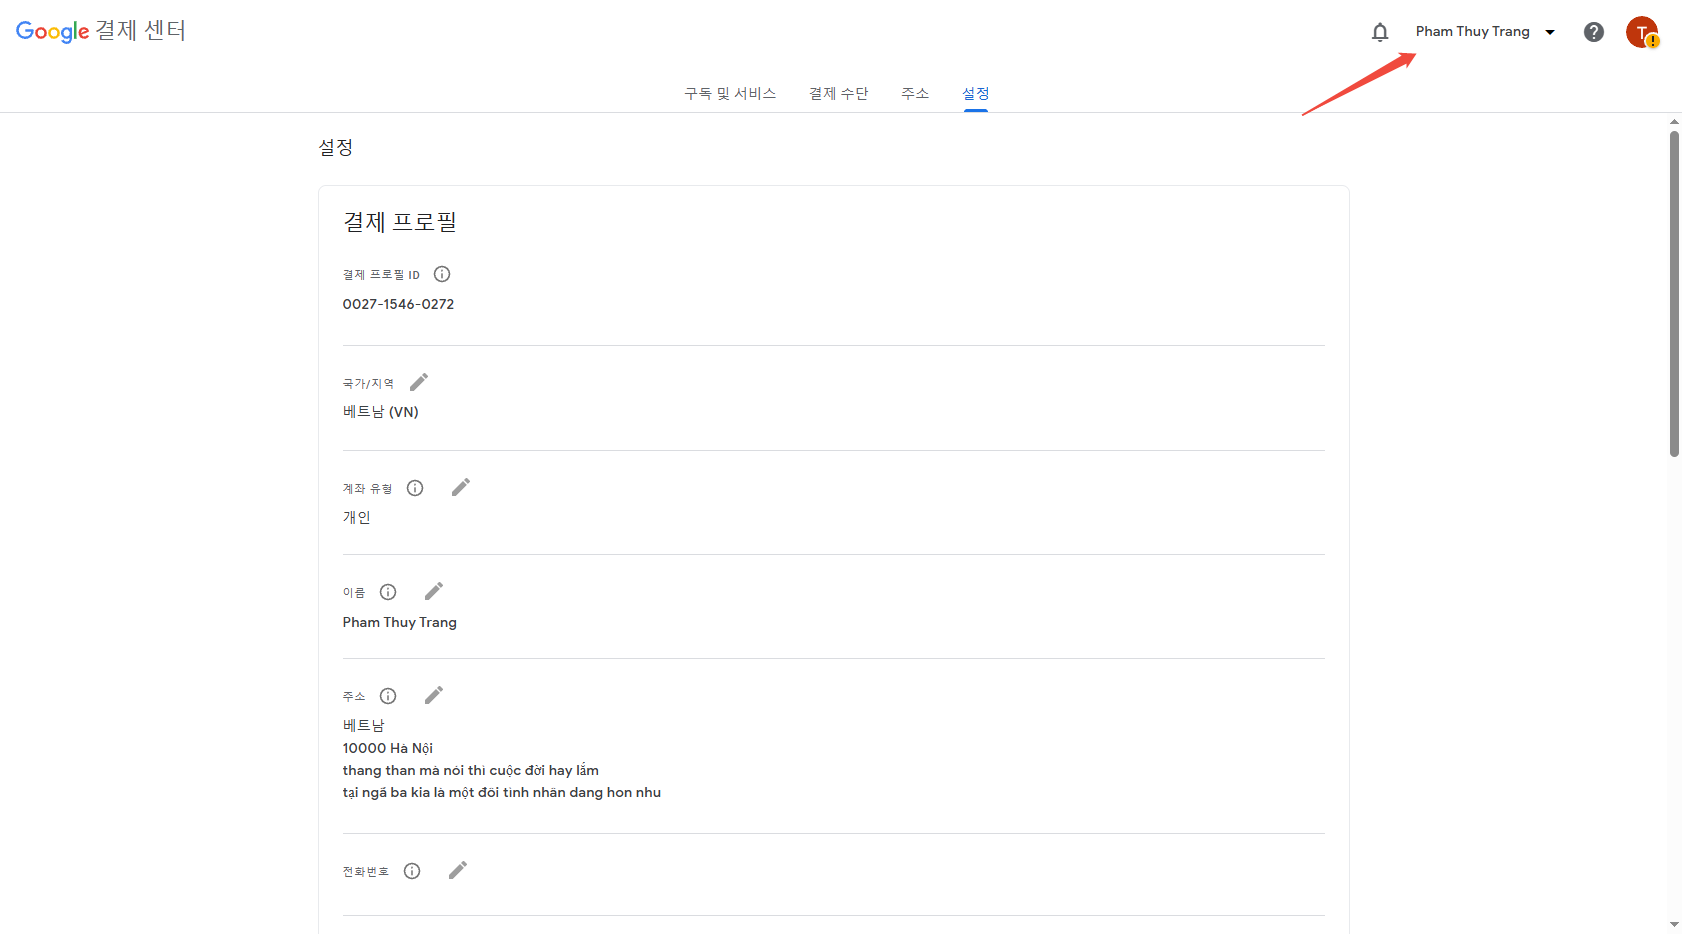Edit the 국가/지역 field
The image size is (1682, 934).
pos(419,382)
